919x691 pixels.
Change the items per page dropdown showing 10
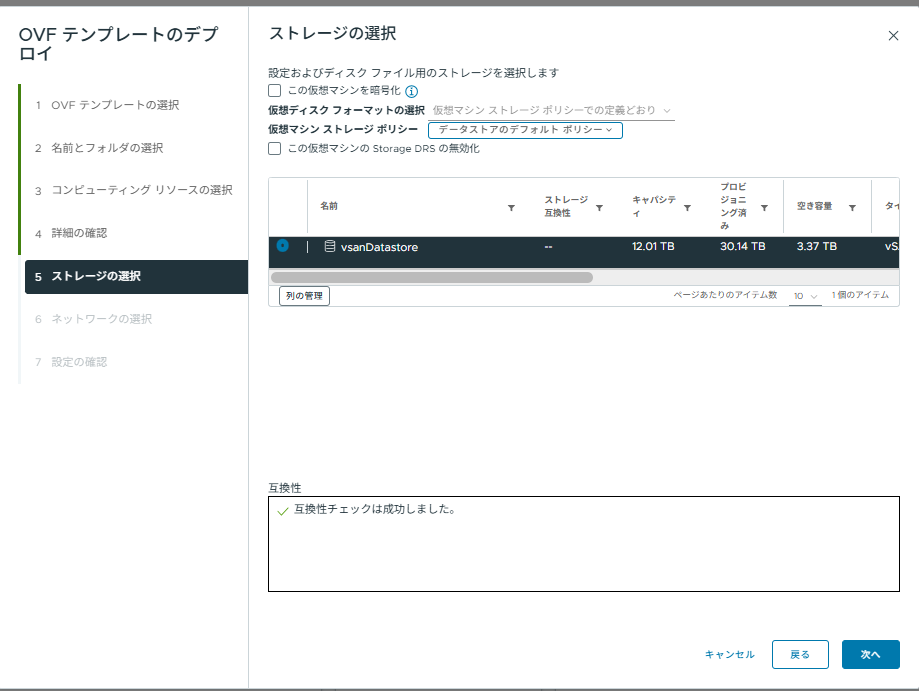tap(805, 296)
